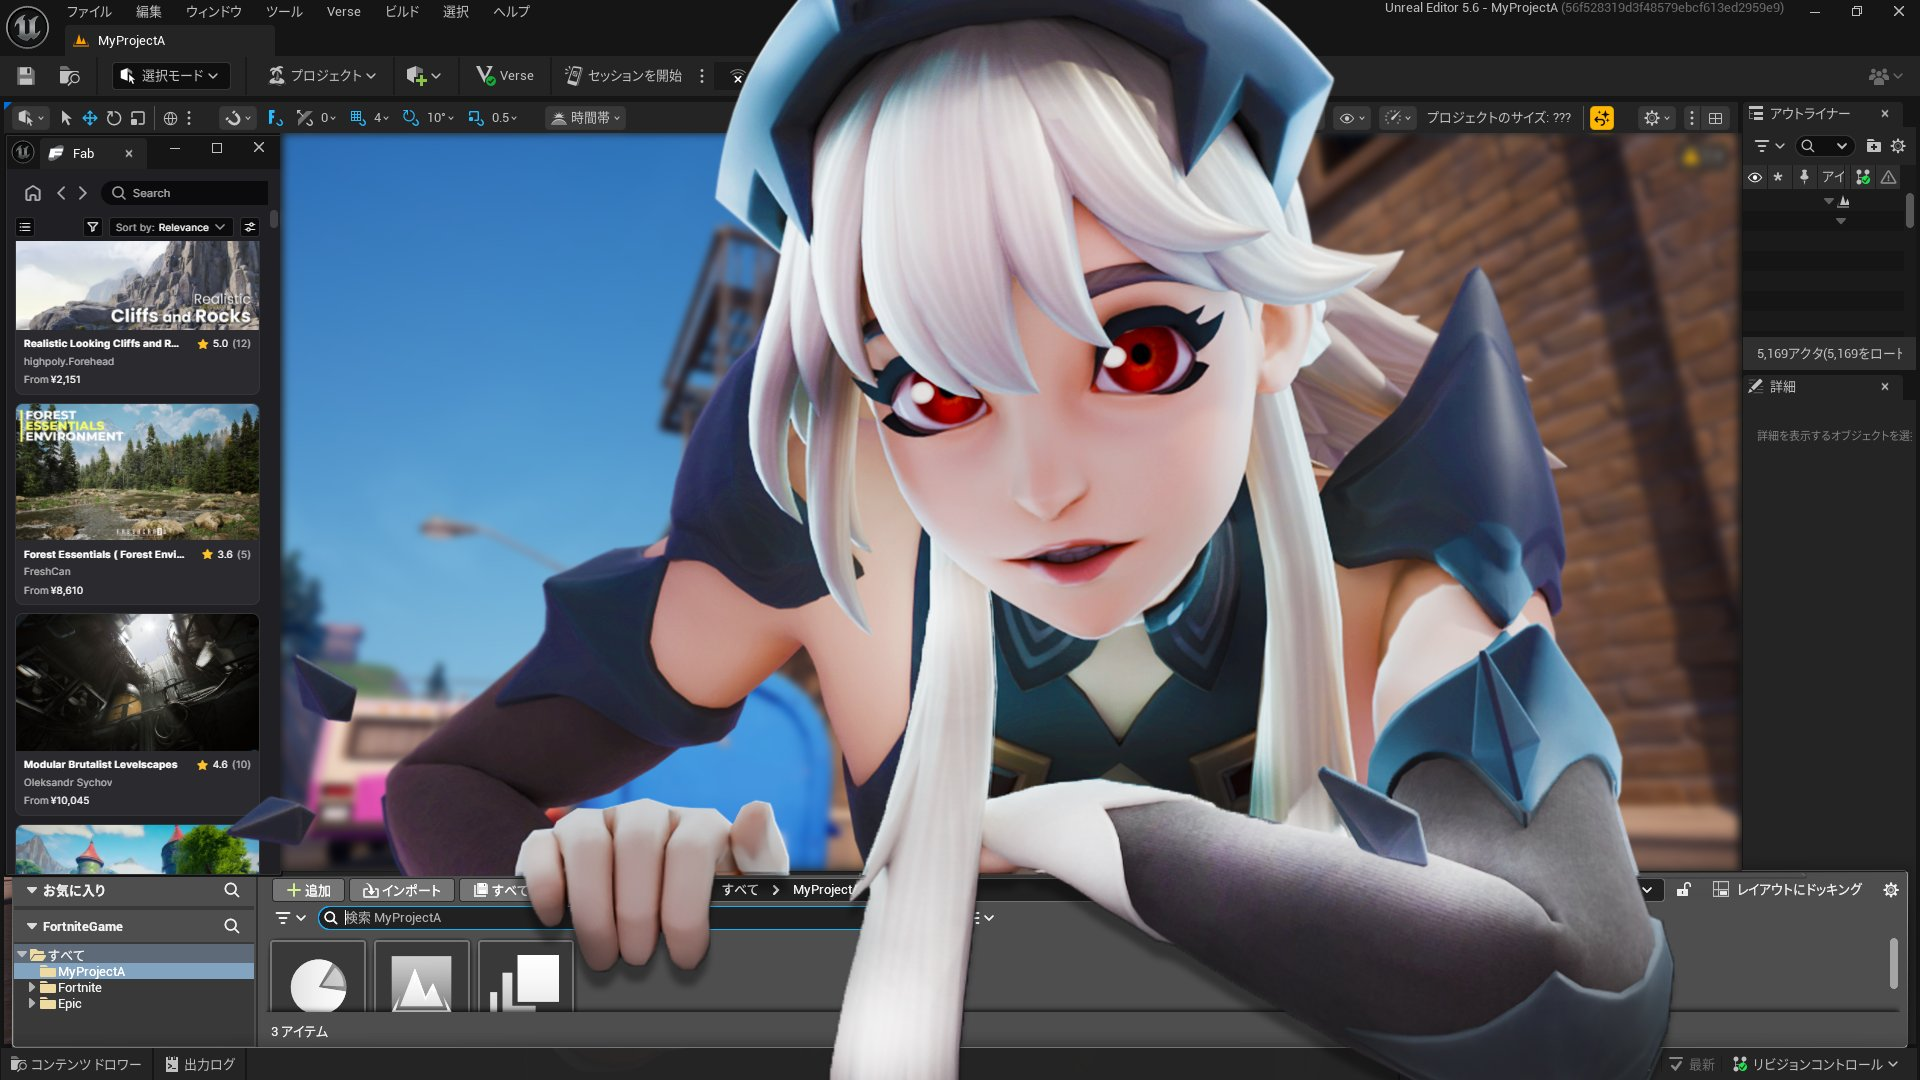Viewport: 1920px width, 1080px height.
Task: Switch to the 出力ログ tab
Action: 200,1064
